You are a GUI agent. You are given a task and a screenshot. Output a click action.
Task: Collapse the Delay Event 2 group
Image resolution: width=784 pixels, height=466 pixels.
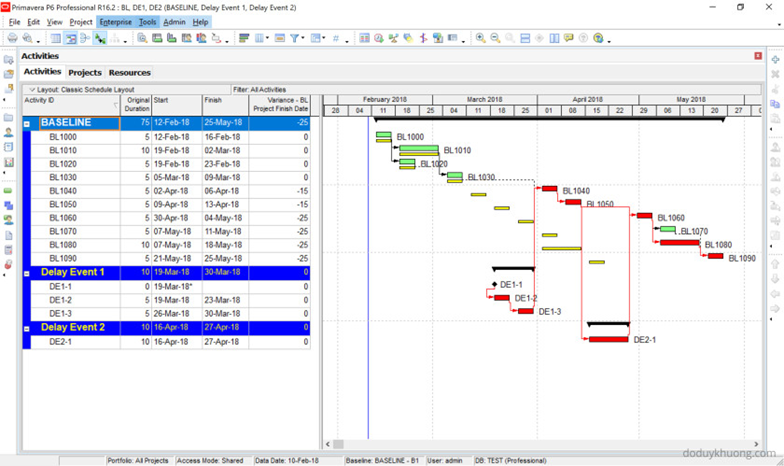[x=26, y=329]
